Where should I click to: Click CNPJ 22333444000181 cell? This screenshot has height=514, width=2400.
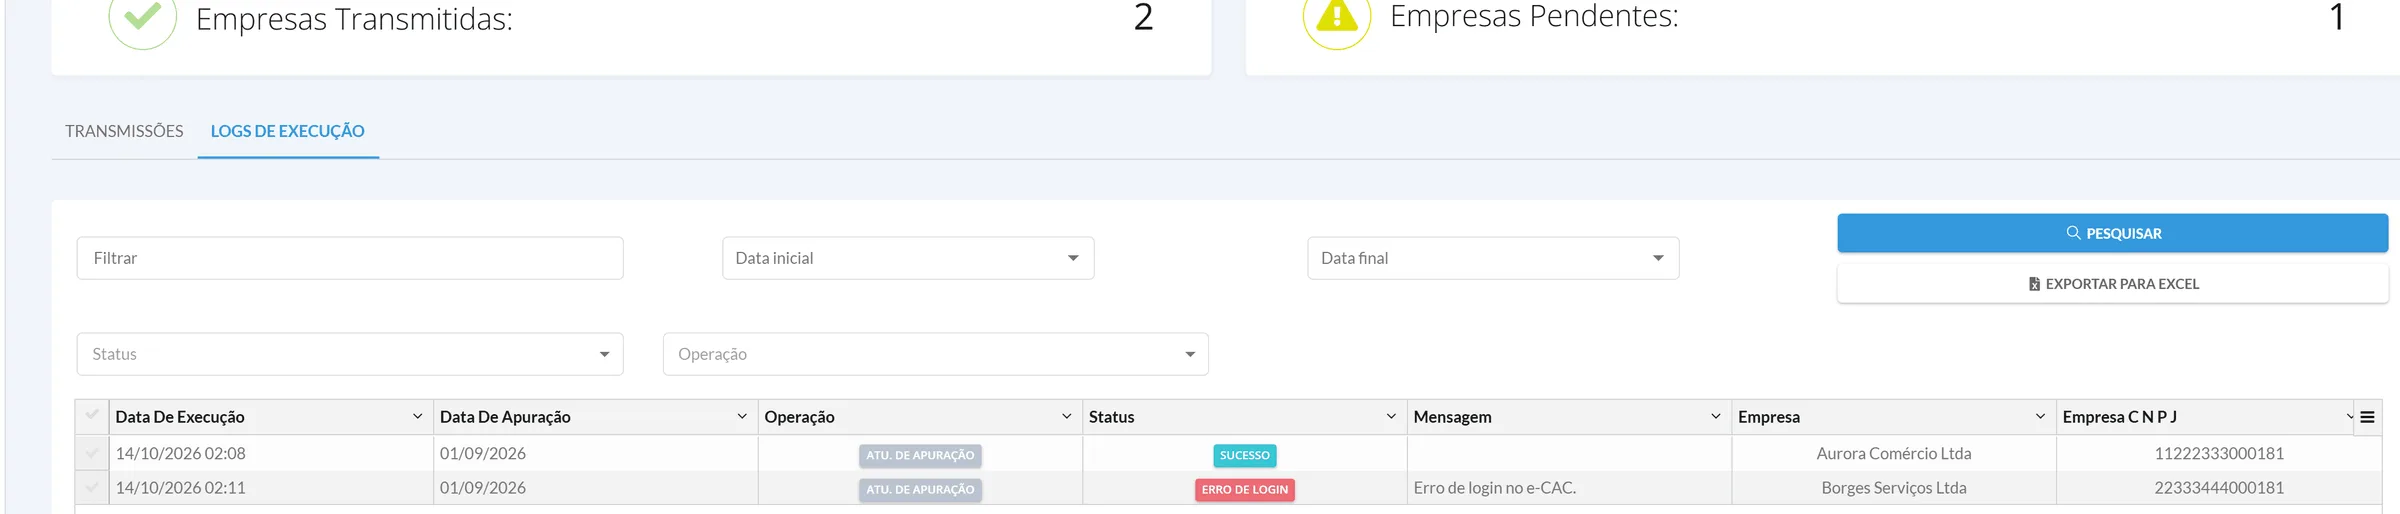(2219, 487)
